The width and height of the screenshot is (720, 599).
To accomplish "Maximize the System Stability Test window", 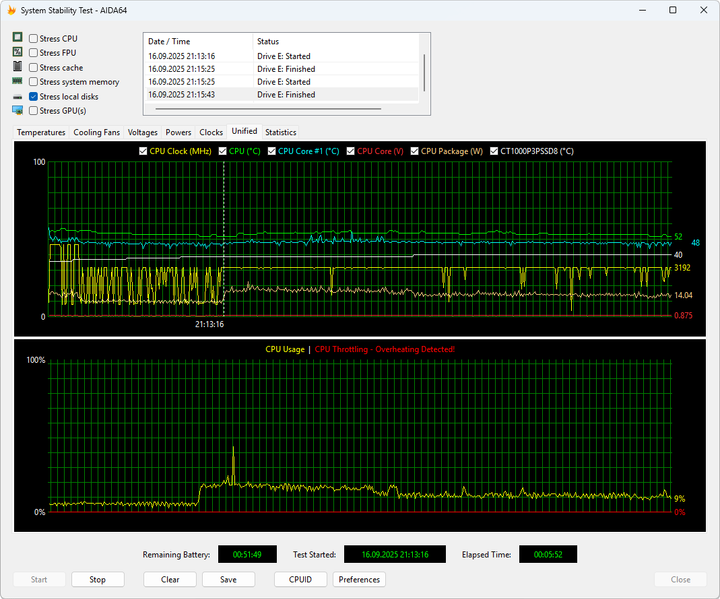I will click(x=673, y=10).
